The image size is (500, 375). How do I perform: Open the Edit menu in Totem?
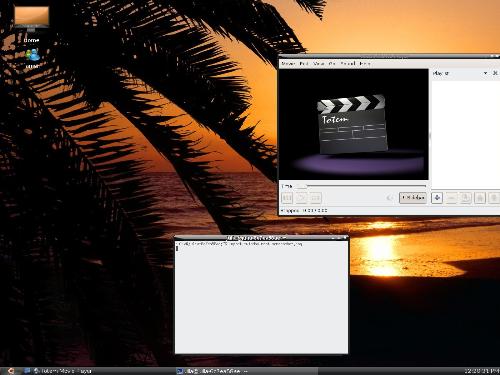tap(304, 63)
